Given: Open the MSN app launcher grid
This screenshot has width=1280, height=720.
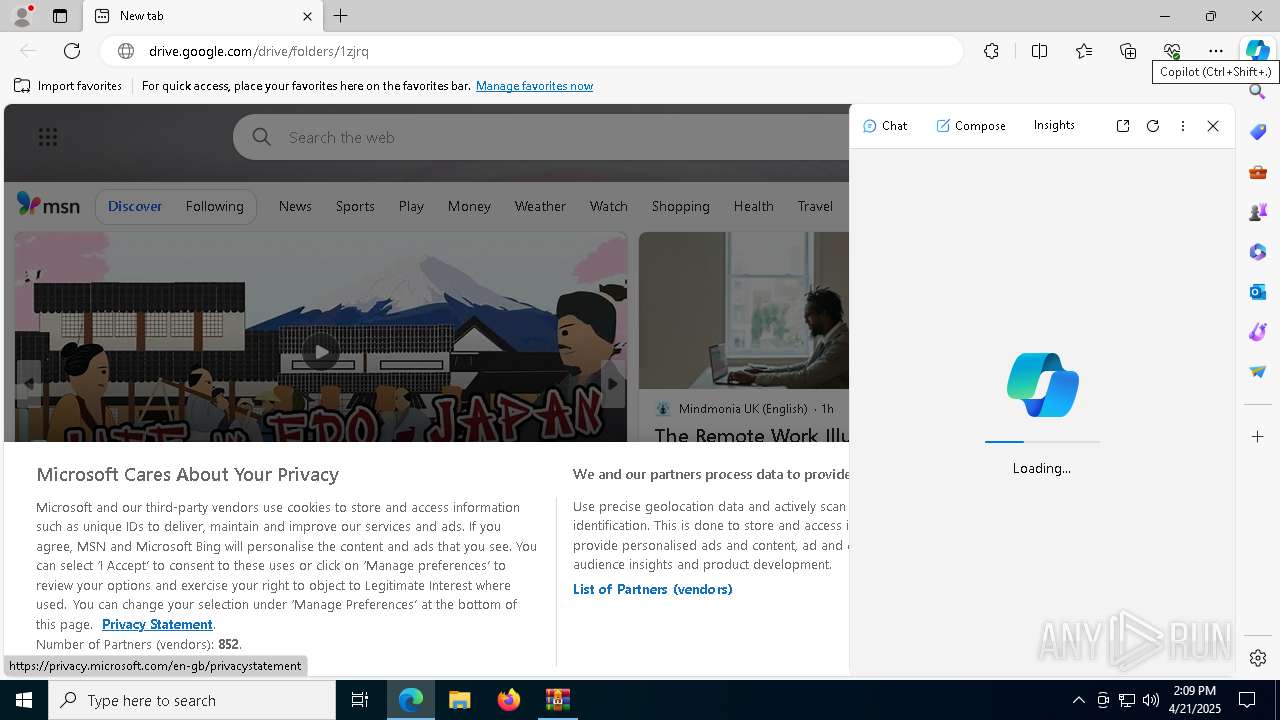Looking at the screenshot, I should click(47, 137).
